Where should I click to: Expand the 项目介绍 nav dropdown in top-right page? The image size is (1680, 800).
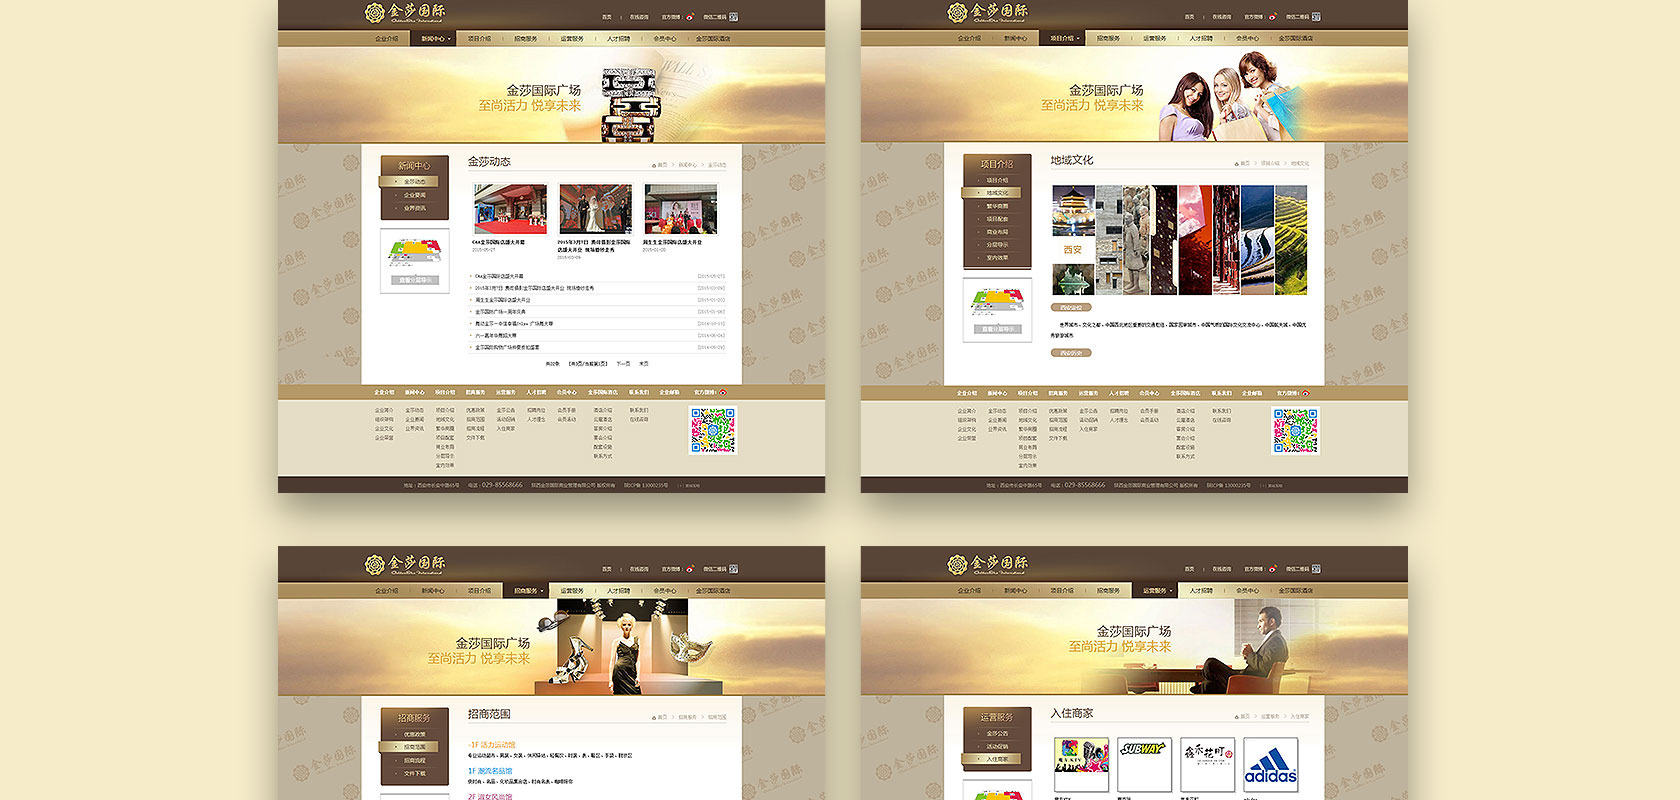(x=1065, y=38)
